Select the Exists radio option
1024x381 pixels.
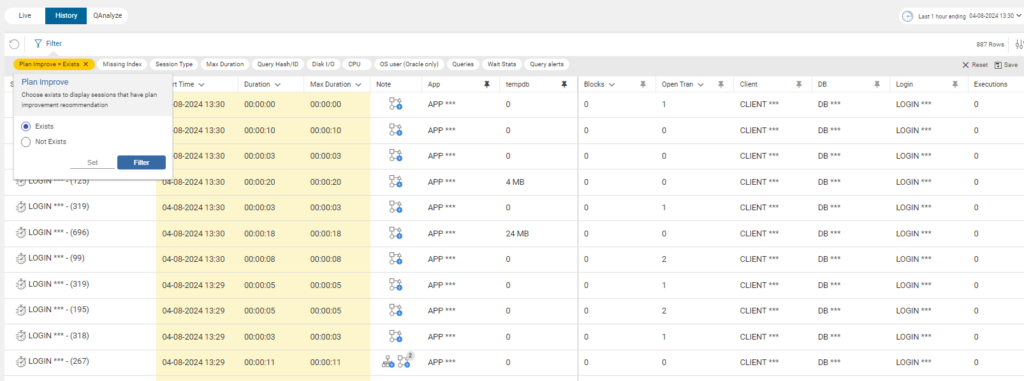pyautogui.click(x=27, y=125)
